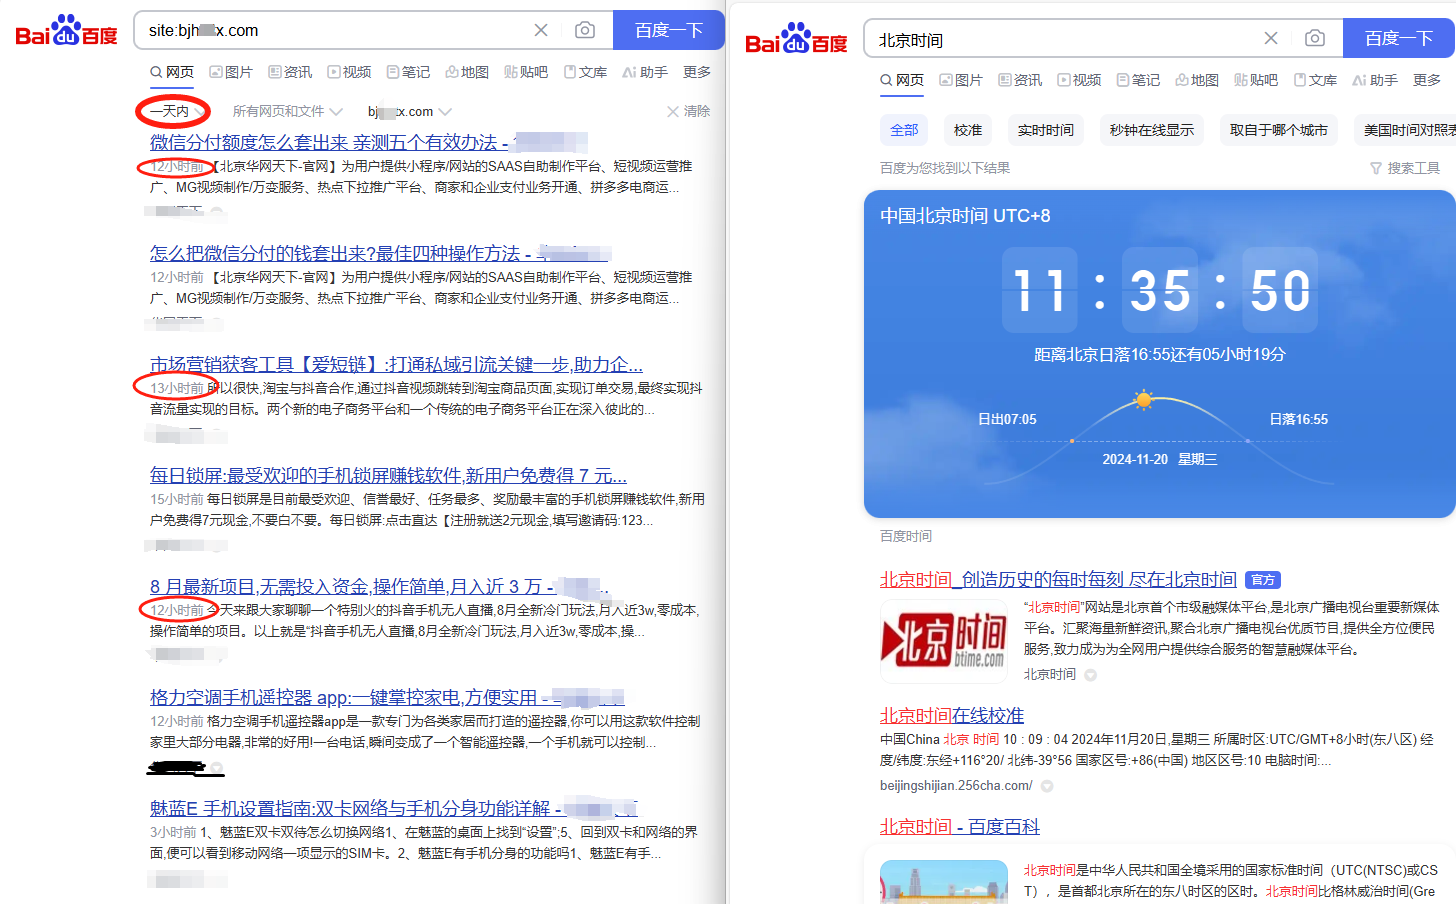Viewport: 1456px width, 904px height.
Task: Clear the left search box with the X icon
Action: 541,30
